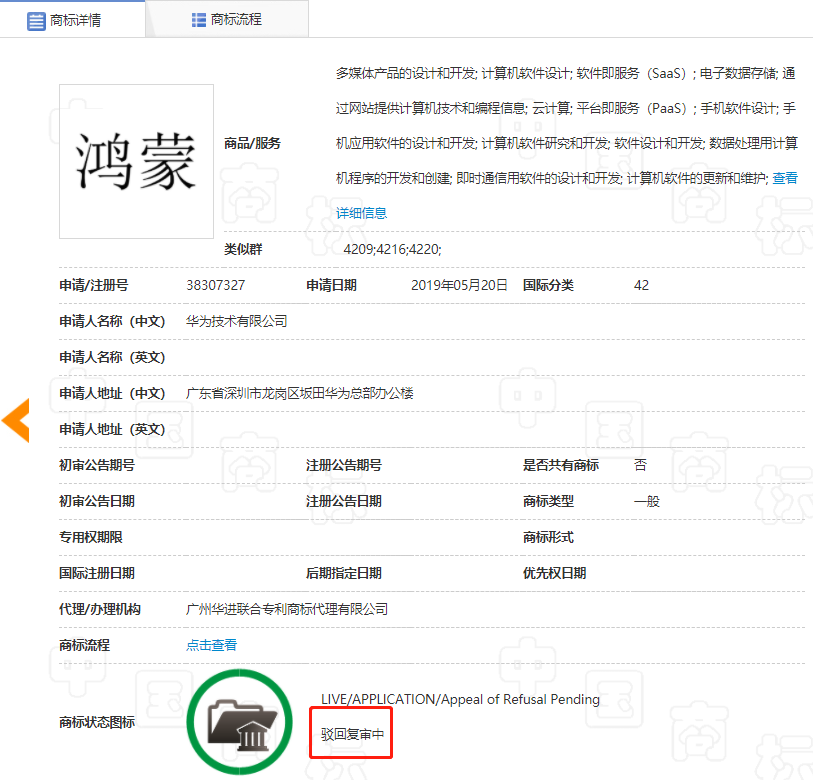The width and height of the screenshot is (813, 780).
Task: Open the 鸿蒙 trademark image
Action: pos(136,161)
